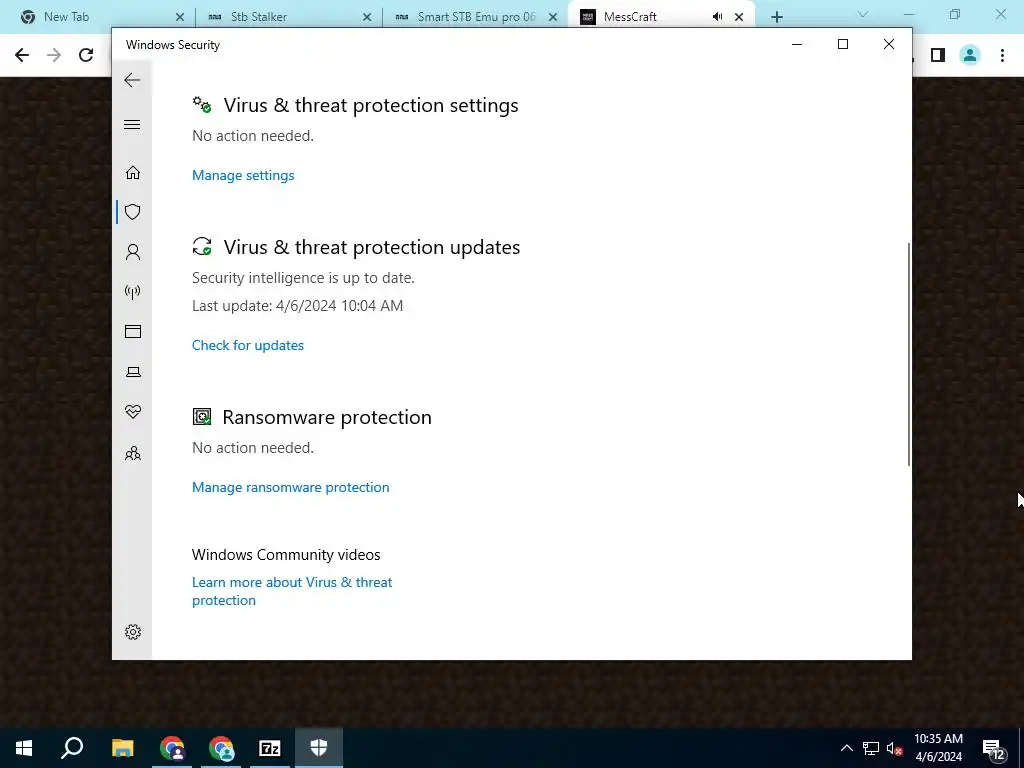Click the Windows Security vertical scrollbar
Viewport: 1024px width, 768px height.
pos(908,354)
